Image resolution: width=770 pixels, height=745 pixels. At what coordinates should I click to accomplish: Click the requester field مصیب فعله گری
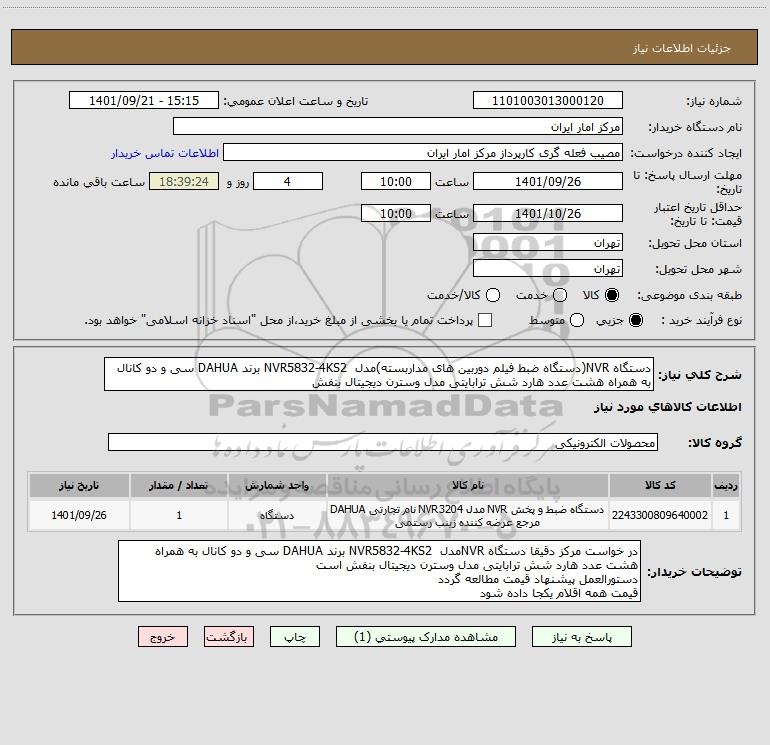tap(423, 153)
